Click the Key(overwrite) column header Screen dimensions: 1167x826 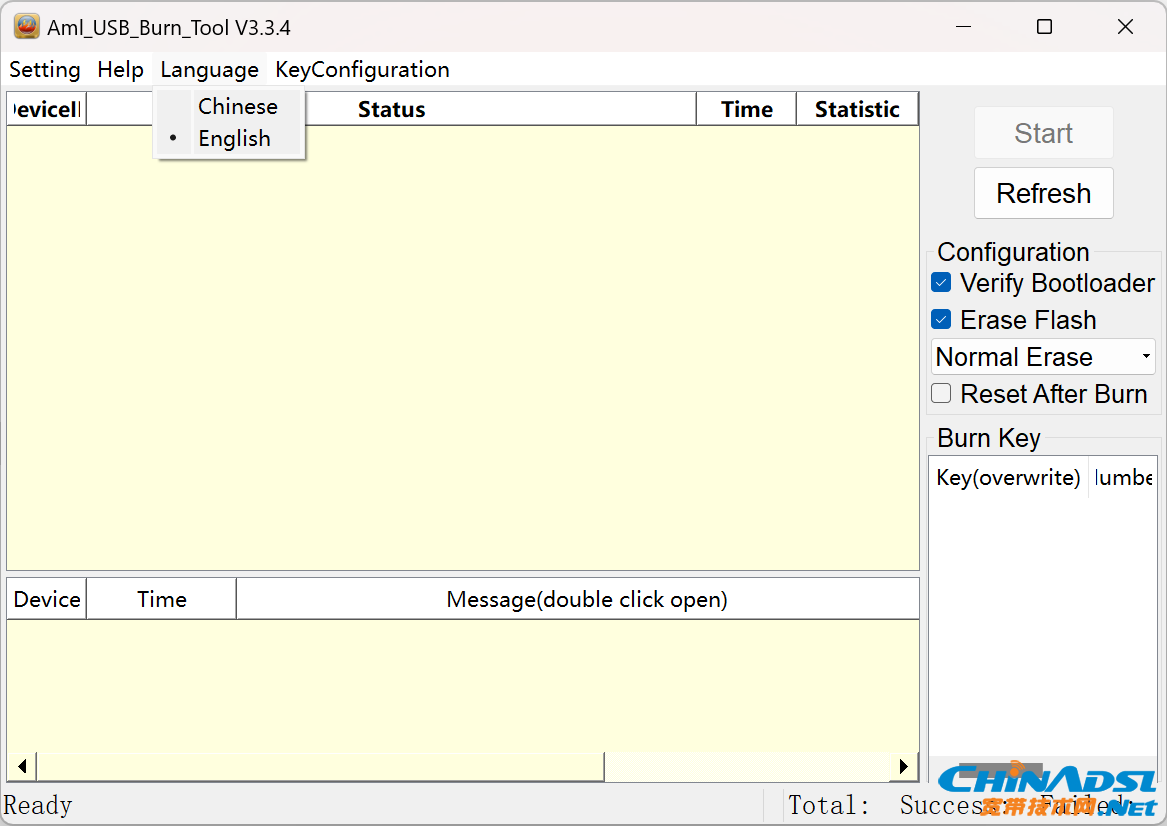click(x=1008, y=477)
